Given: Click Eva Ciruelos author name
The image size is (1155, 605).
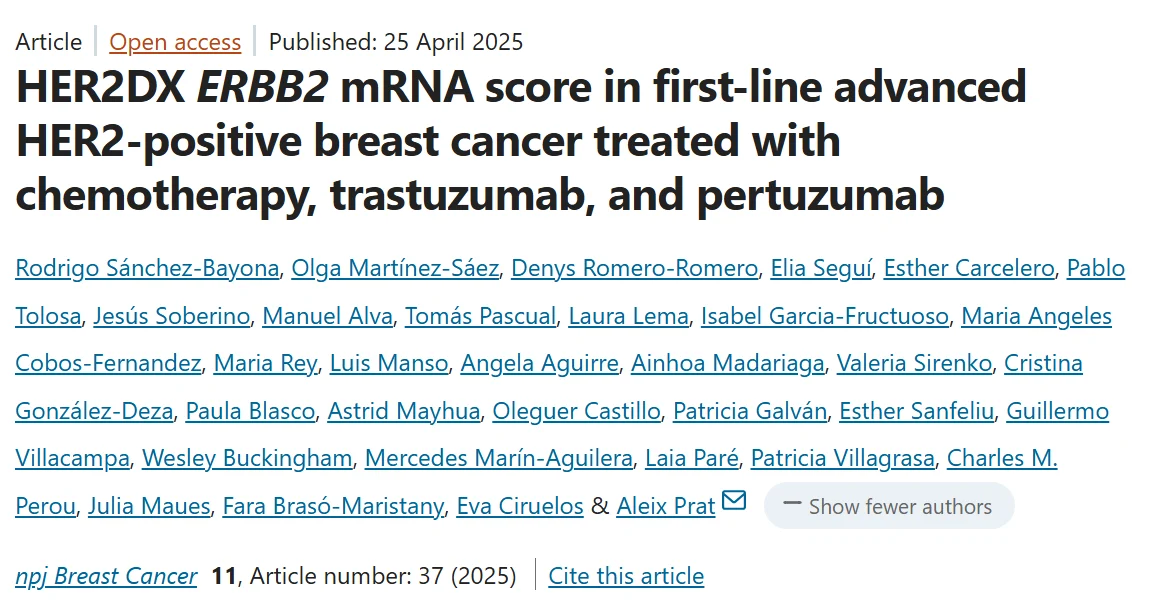Looking at the screenshot, I should [x=520, y=506].
